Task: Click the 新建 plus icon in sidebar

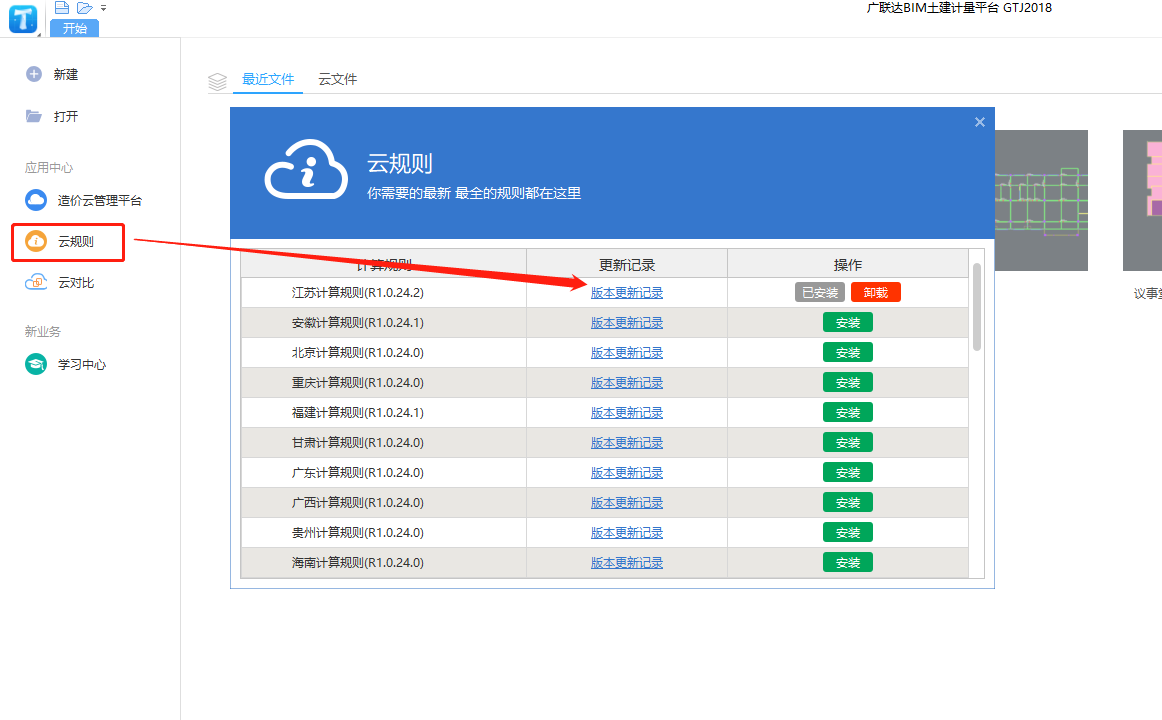Action: click(34, 74)
